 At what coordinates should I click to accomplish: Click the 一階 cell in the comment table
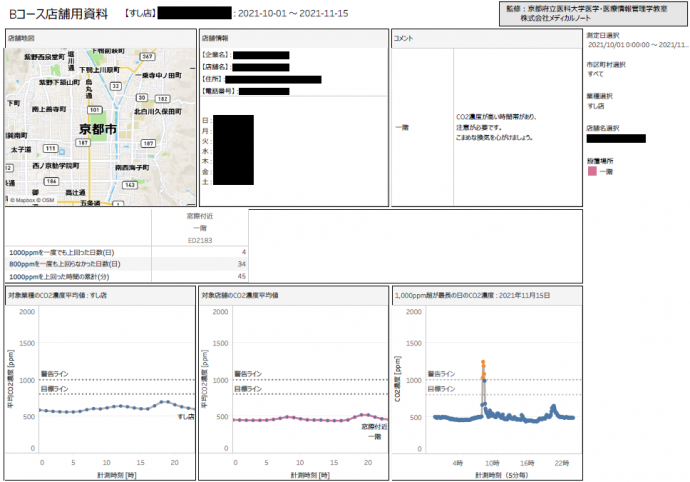point(402,127)
